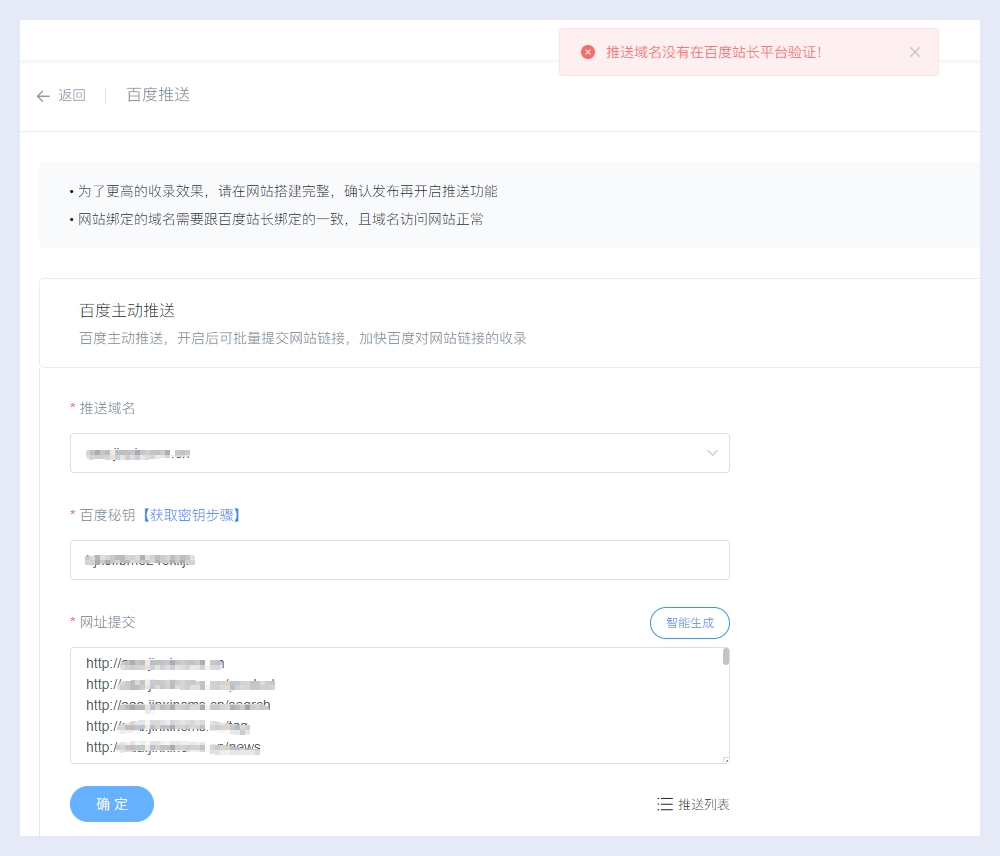Go back using the 返回 arrow

pos(43,96)
